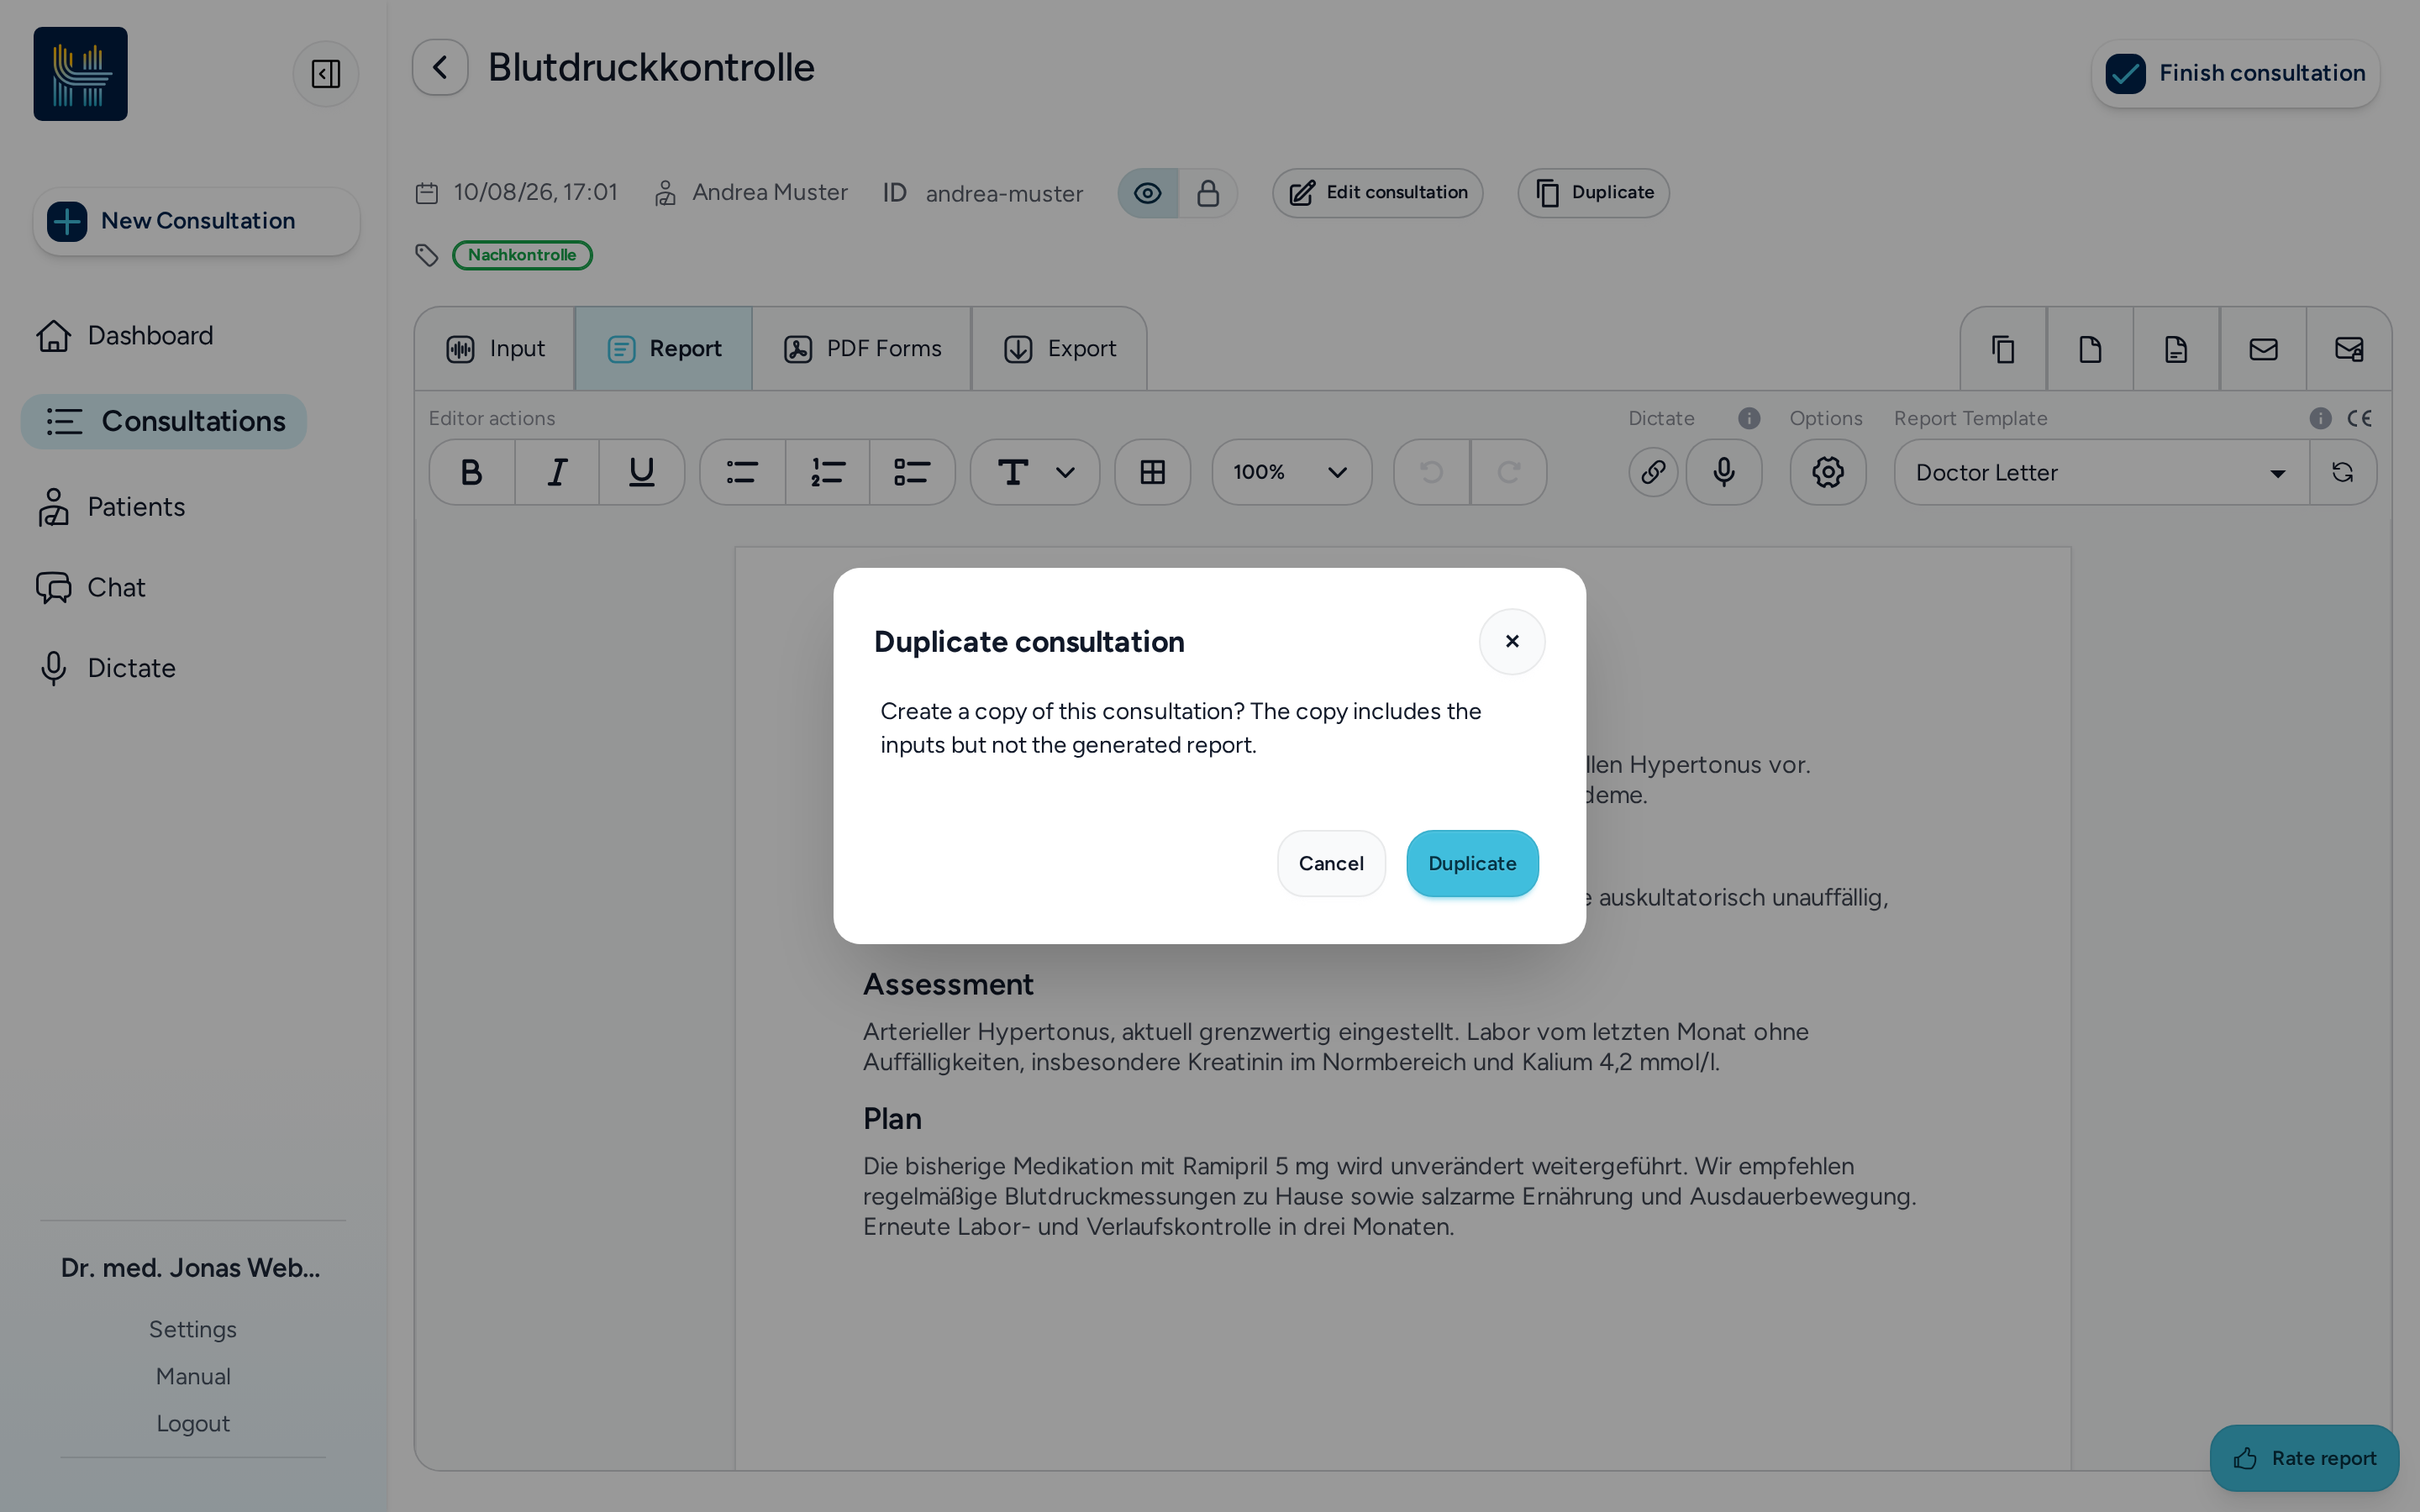Click Duplicate button in the header
The height and width of the screenshot is (1512, 2420).
click(x=1594, y=193)
